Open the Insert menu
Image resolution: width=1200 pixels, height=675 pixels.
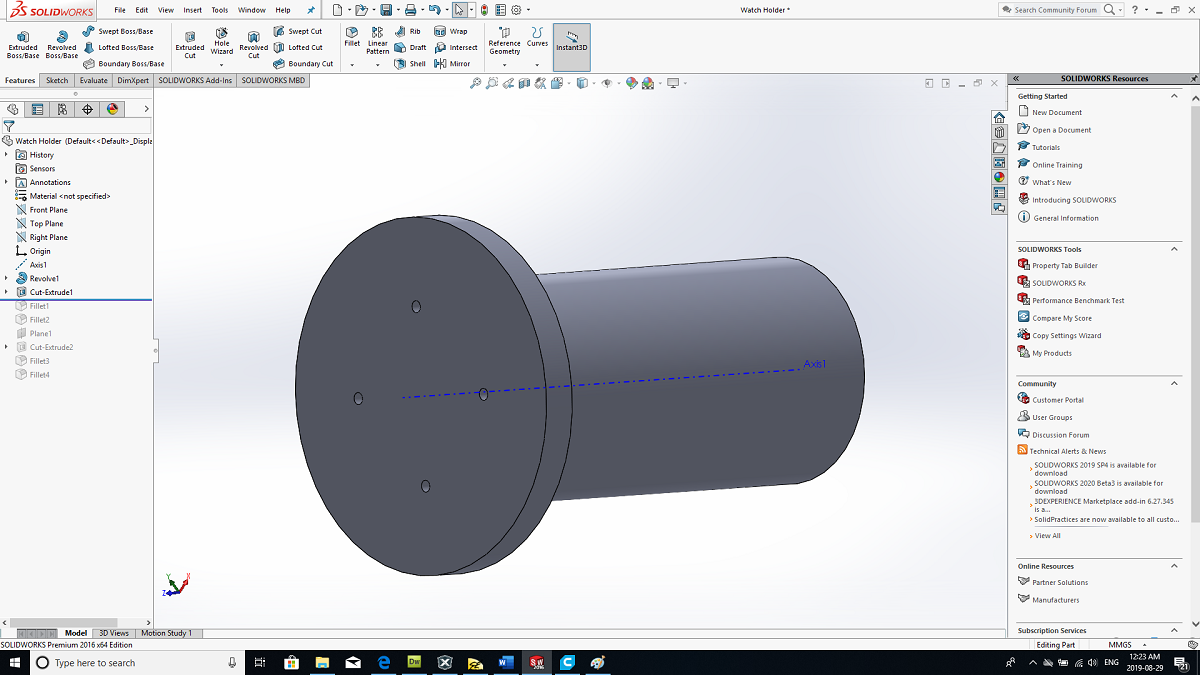(192, 10)
